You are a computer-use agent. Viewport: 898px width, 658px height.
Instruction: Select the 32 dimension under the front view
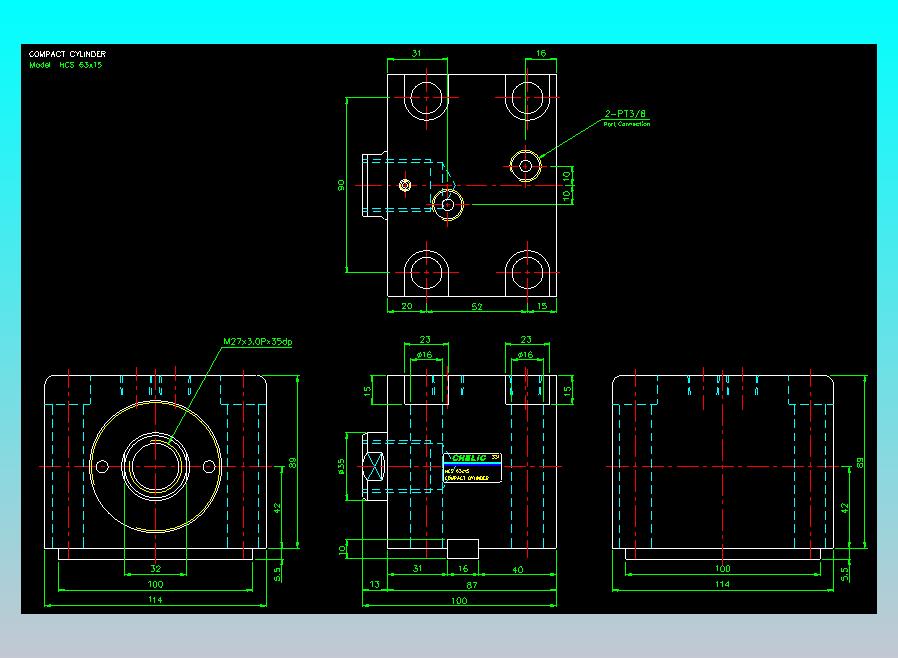coord(155,569)
